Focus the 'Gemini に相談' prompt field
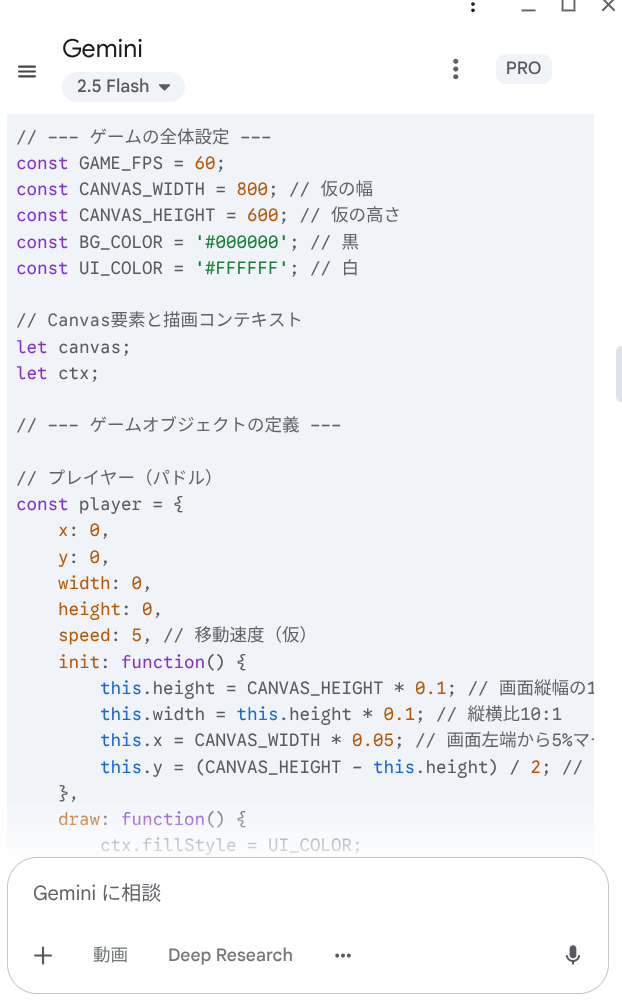 tap(307, 893)
